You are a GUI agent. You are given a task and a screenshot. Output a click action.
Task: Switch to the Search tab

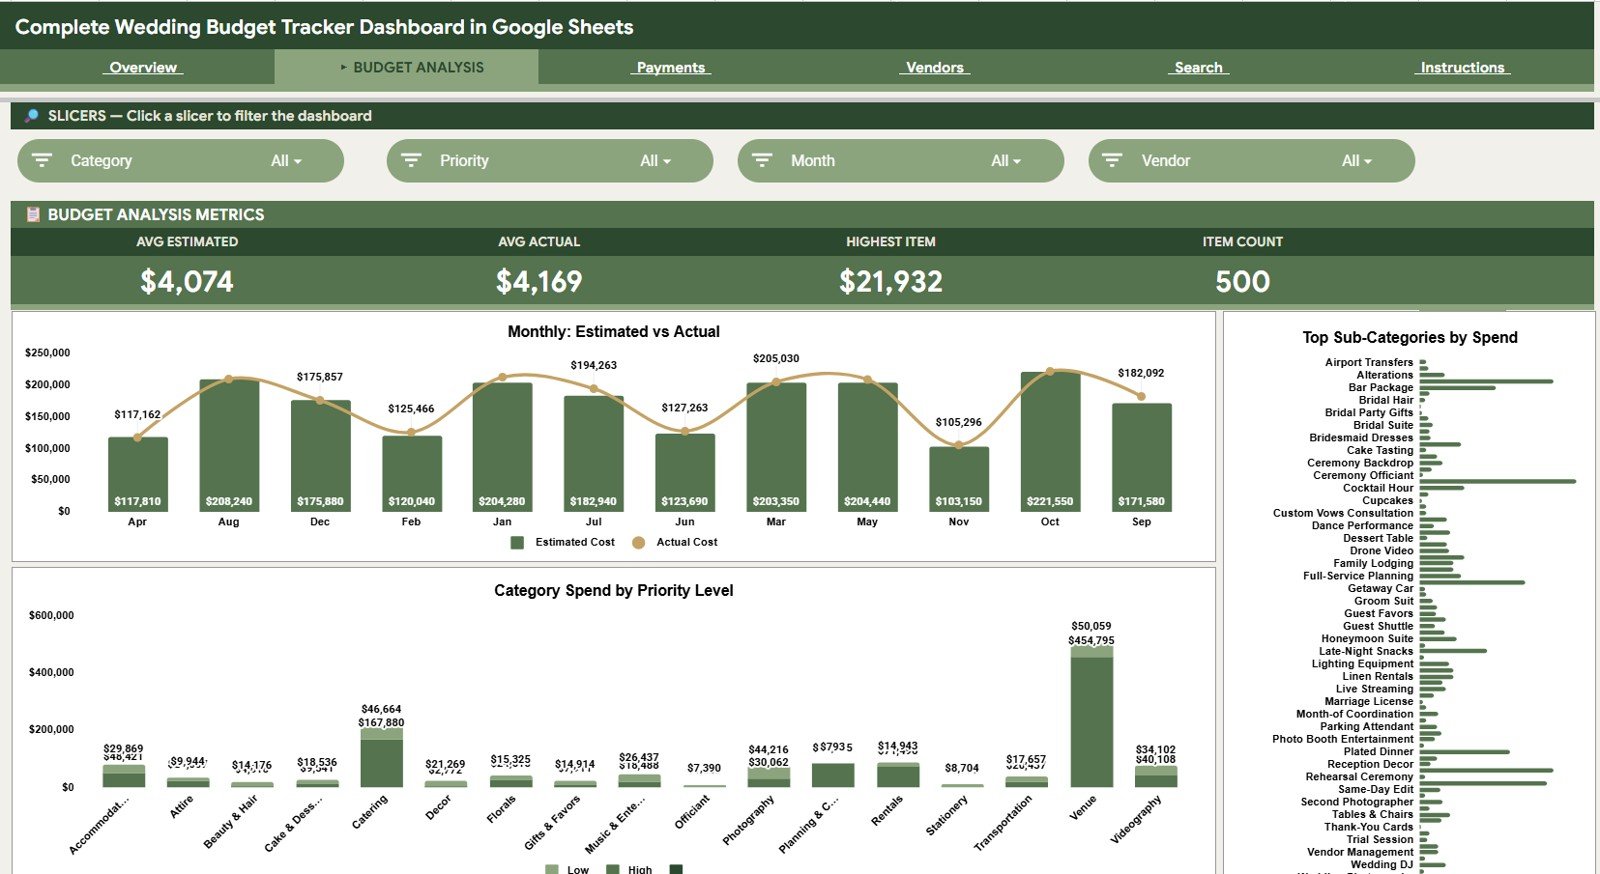[1198, 67]
